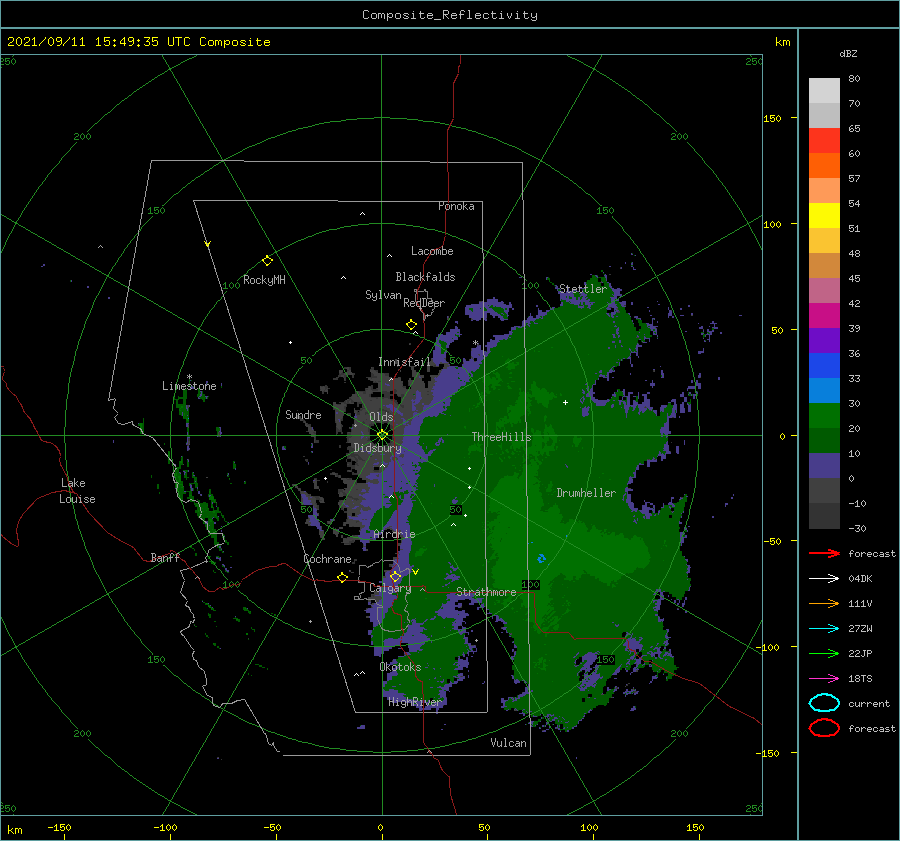Screen dimensions: 900x841
Task: Click the HighRiver label
Action: 415,702
